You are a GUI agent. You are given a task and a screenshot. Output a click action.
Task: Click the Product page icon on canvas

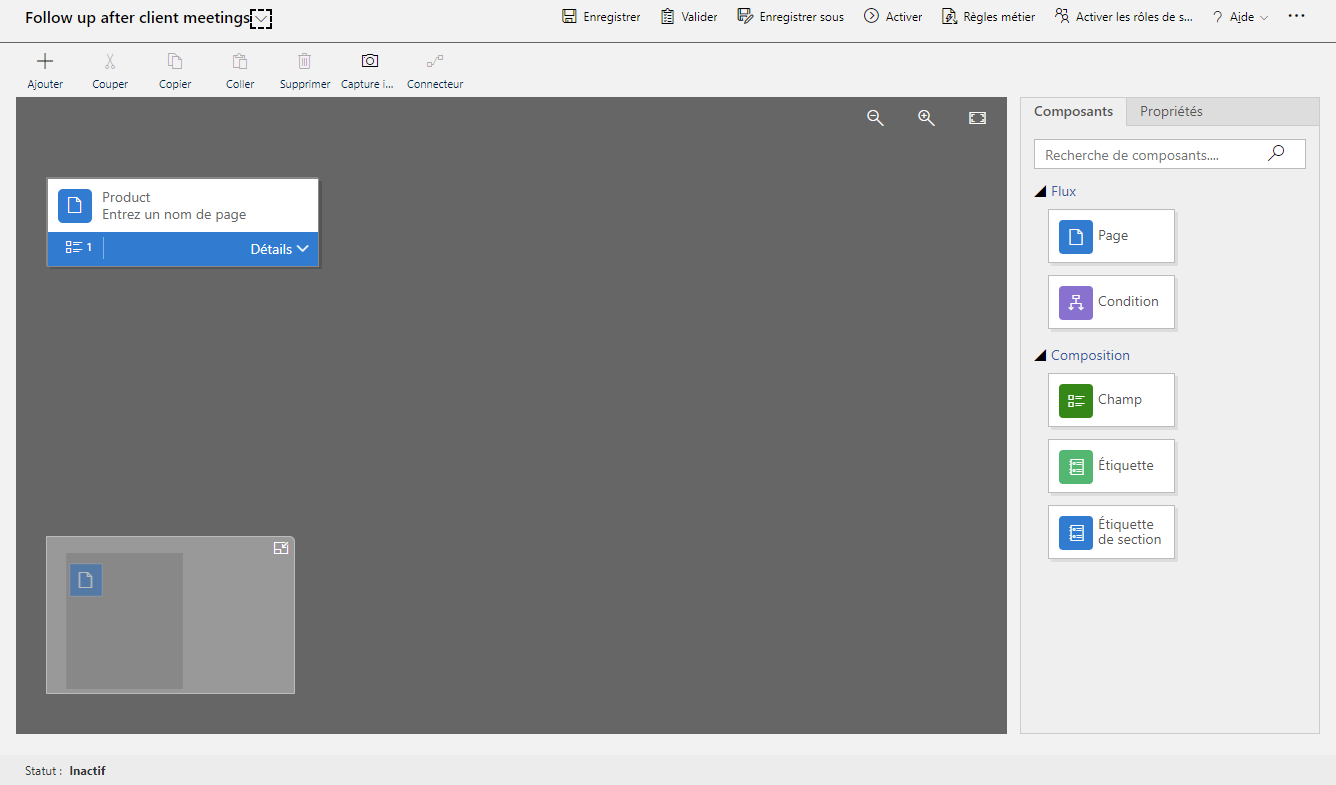(75, 206)
